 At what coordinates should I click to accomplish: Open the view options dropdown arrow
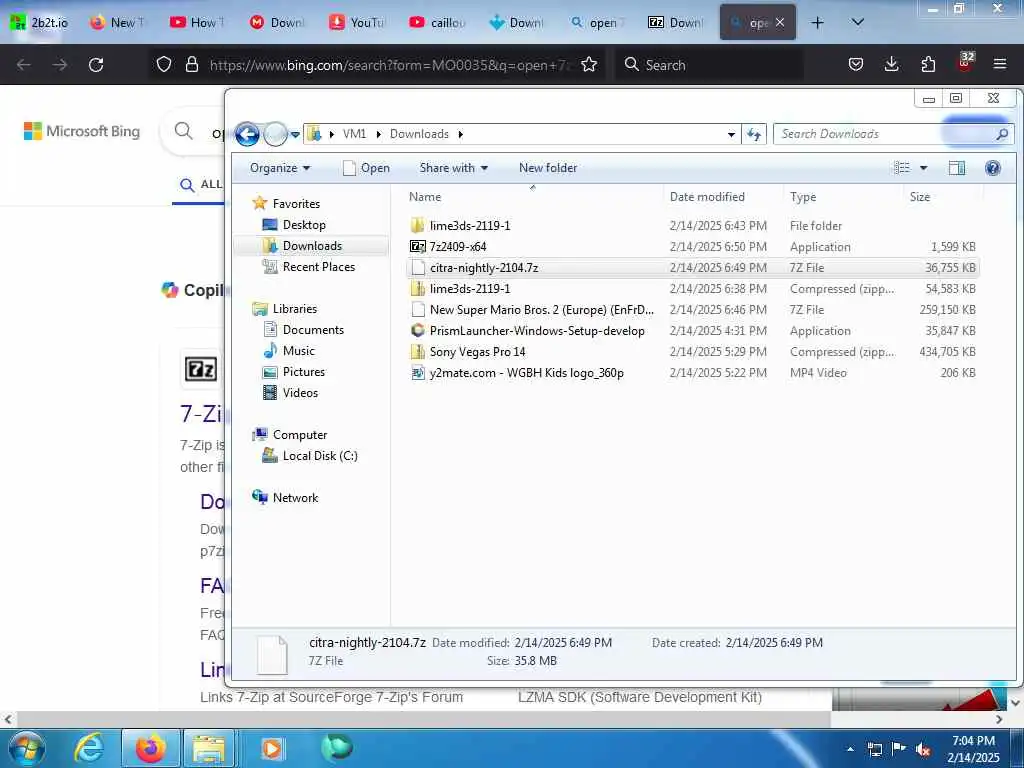[923, 168]
